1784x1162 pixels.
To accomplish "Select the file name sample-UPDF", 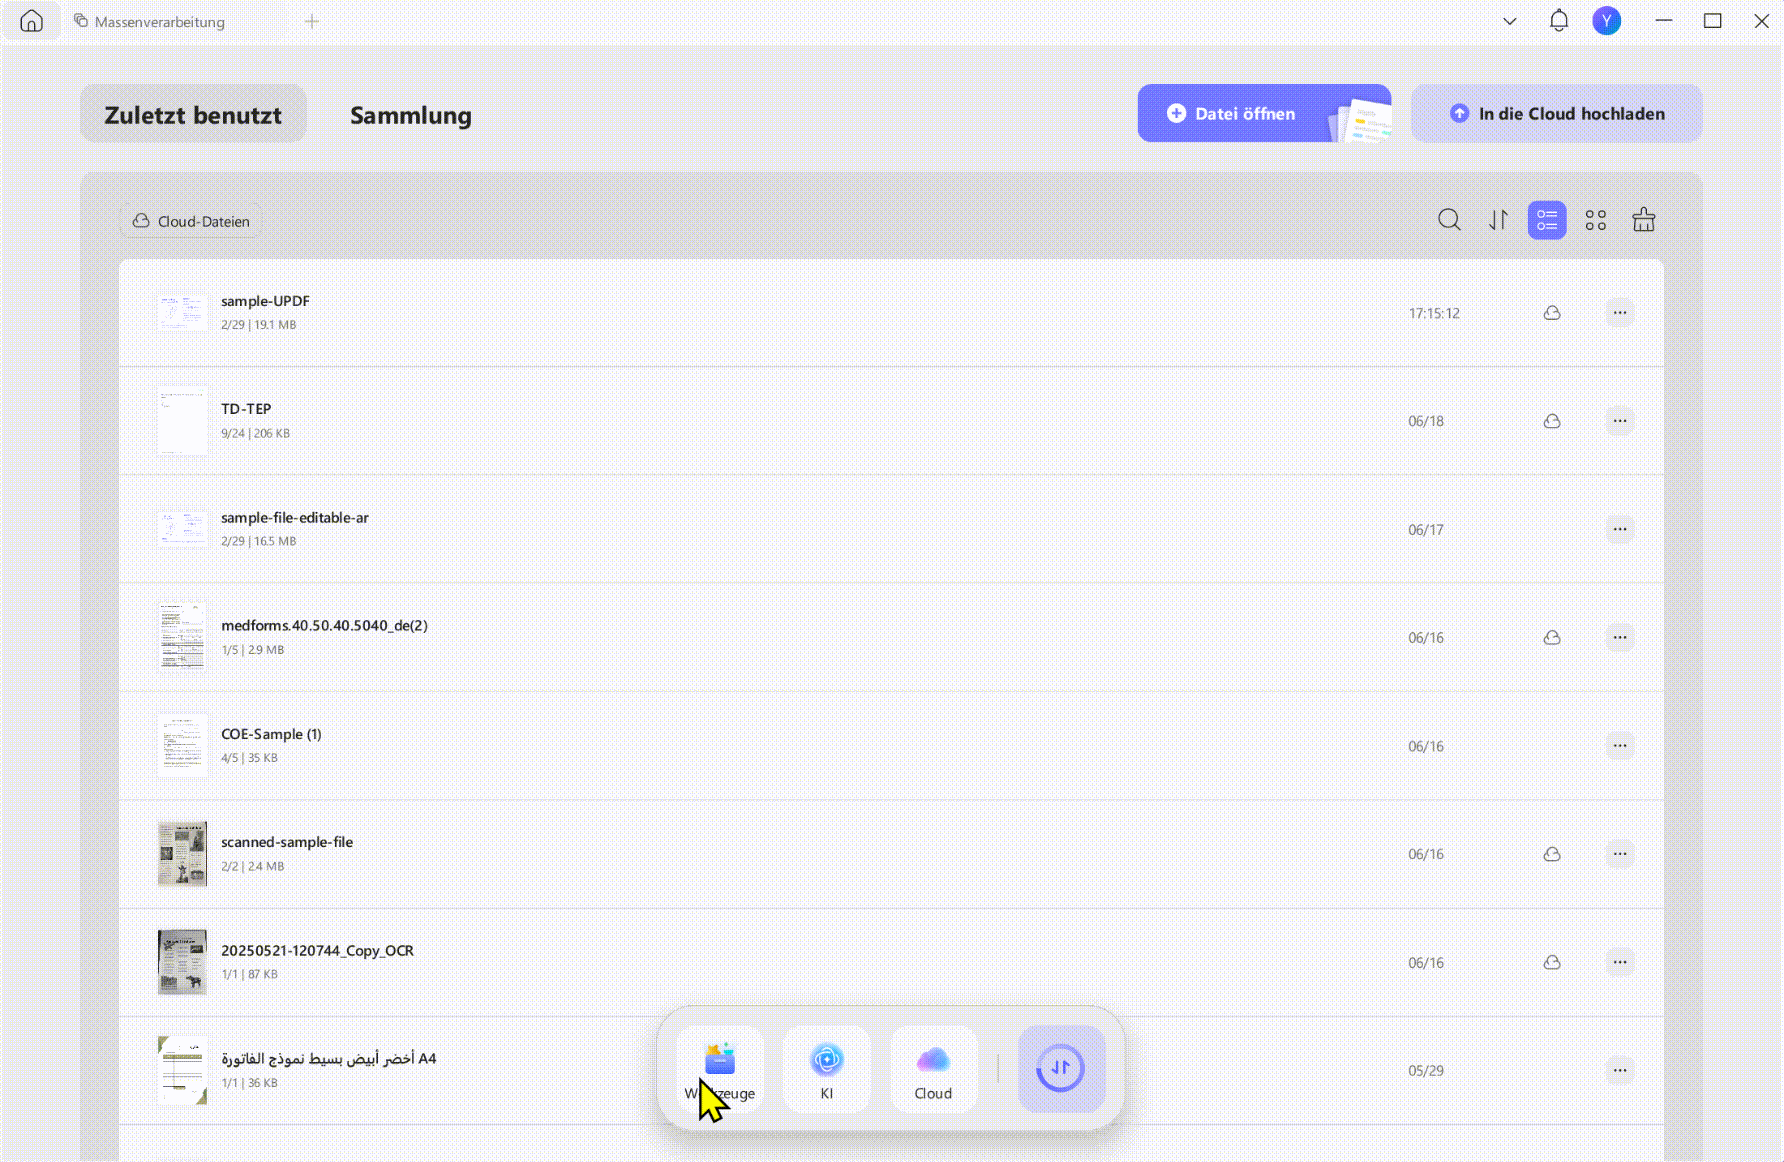I will [265, 301].
